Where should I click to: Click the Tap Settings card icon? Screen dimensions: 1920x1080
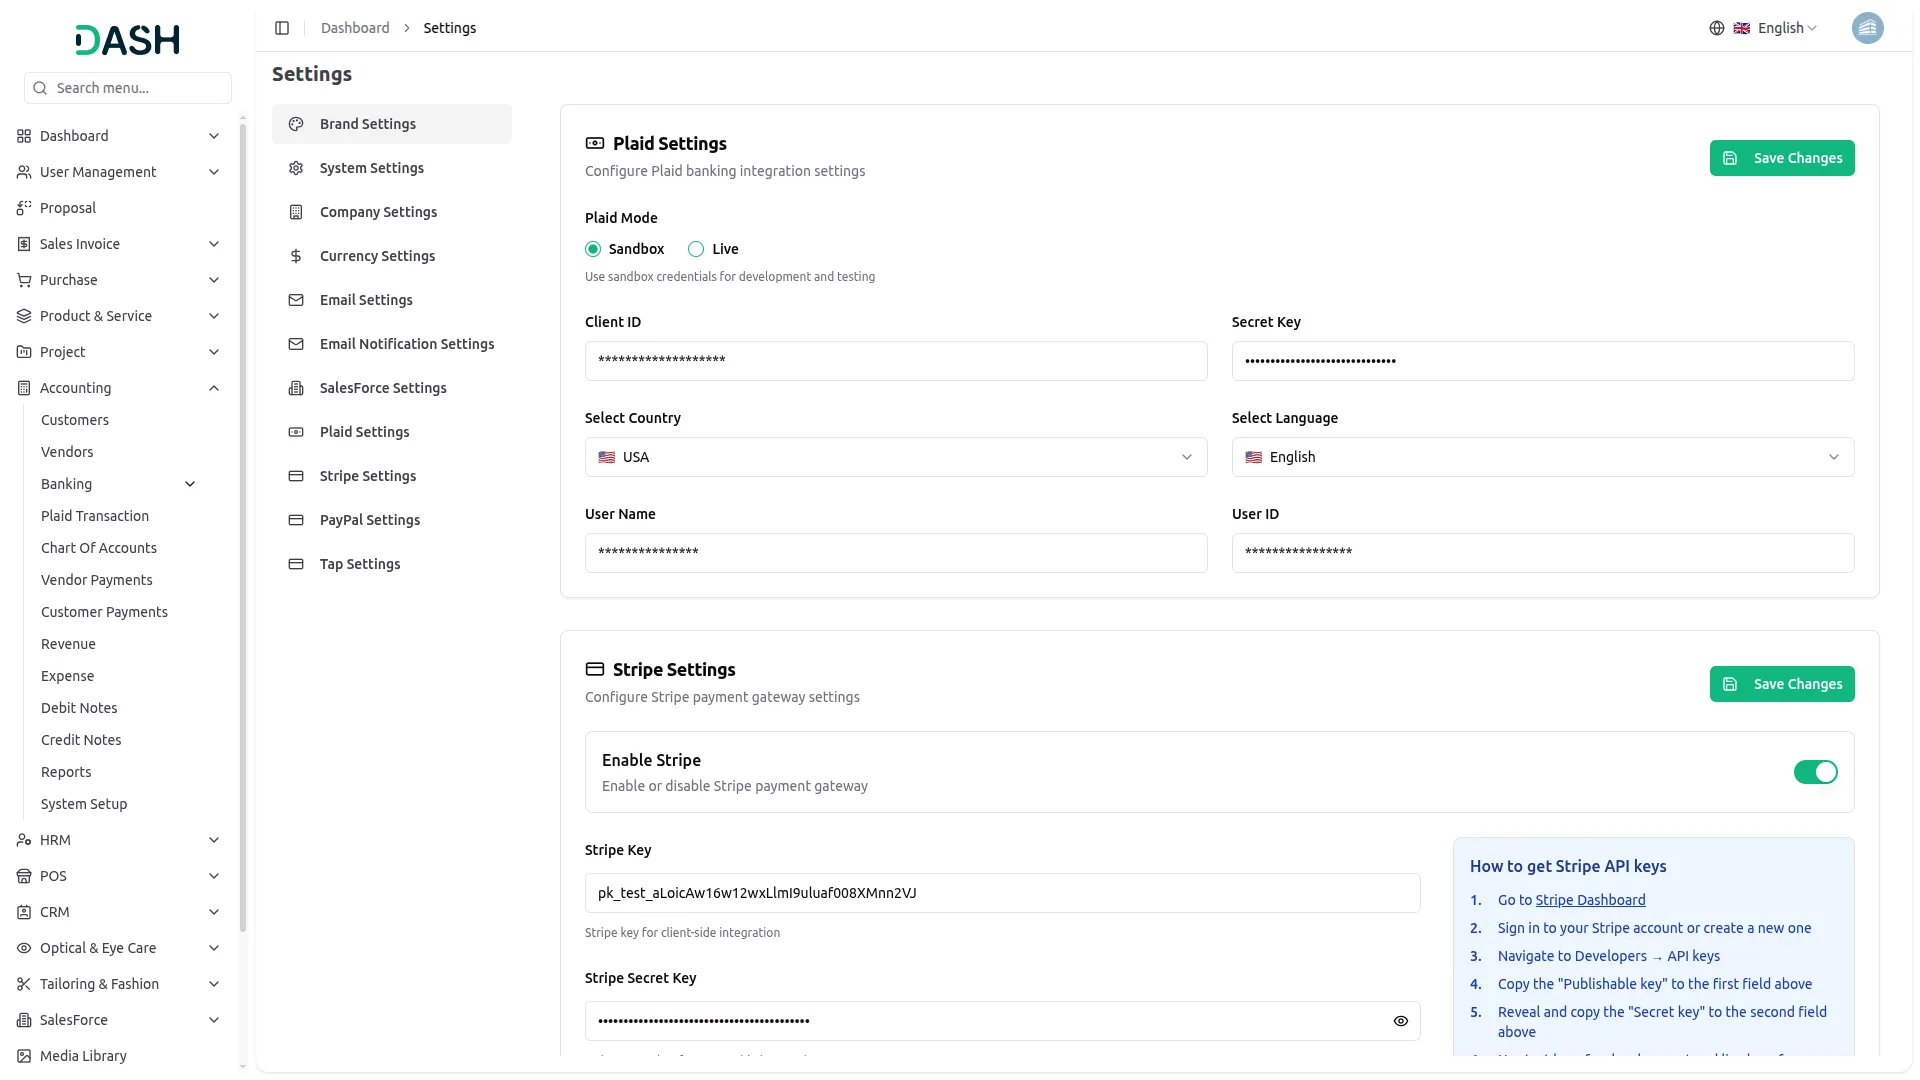296,564
